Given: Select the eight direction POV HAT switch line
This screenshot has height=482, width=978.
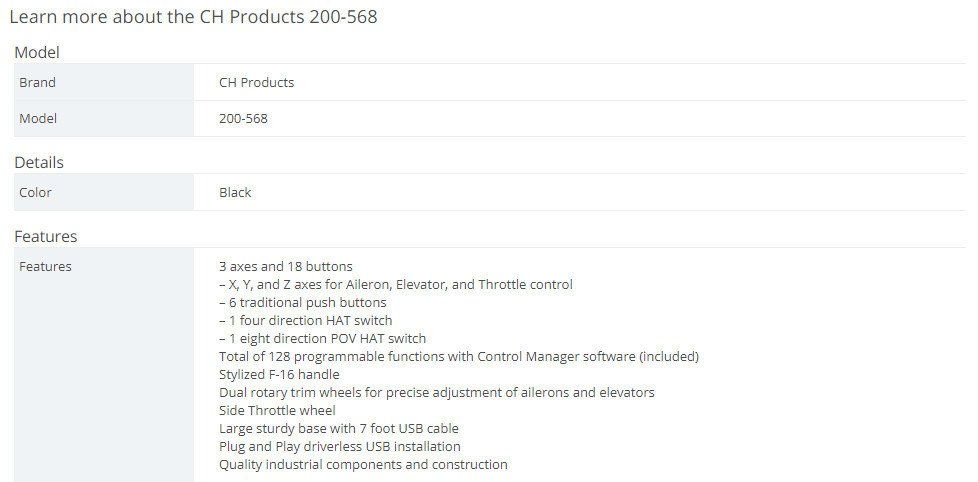Looking at the screenshot, I should 322,339.
